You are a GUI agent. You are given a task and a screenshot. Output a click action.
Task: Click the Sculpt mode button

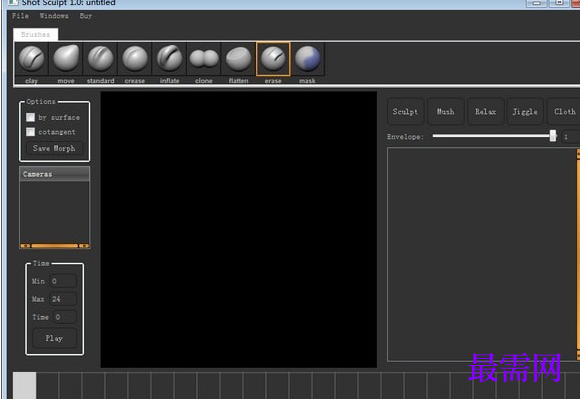pyautogui.click(x=405, y=112)
